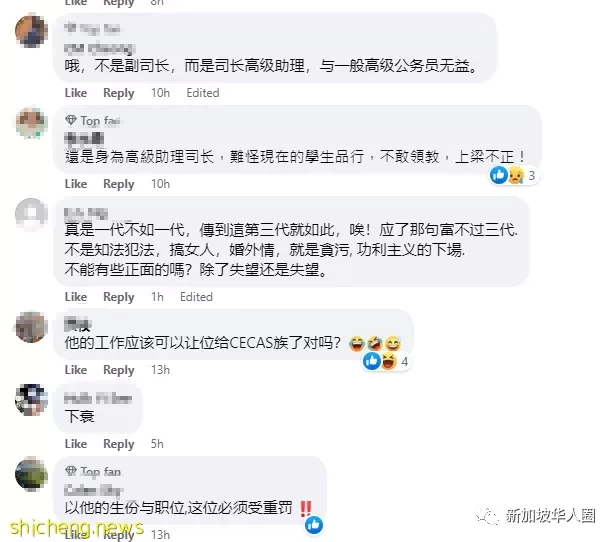Screen dimensions: 615x542
Task: Open the profile avatar of the 下衰 commenter
Action: (x=31, y=400)
